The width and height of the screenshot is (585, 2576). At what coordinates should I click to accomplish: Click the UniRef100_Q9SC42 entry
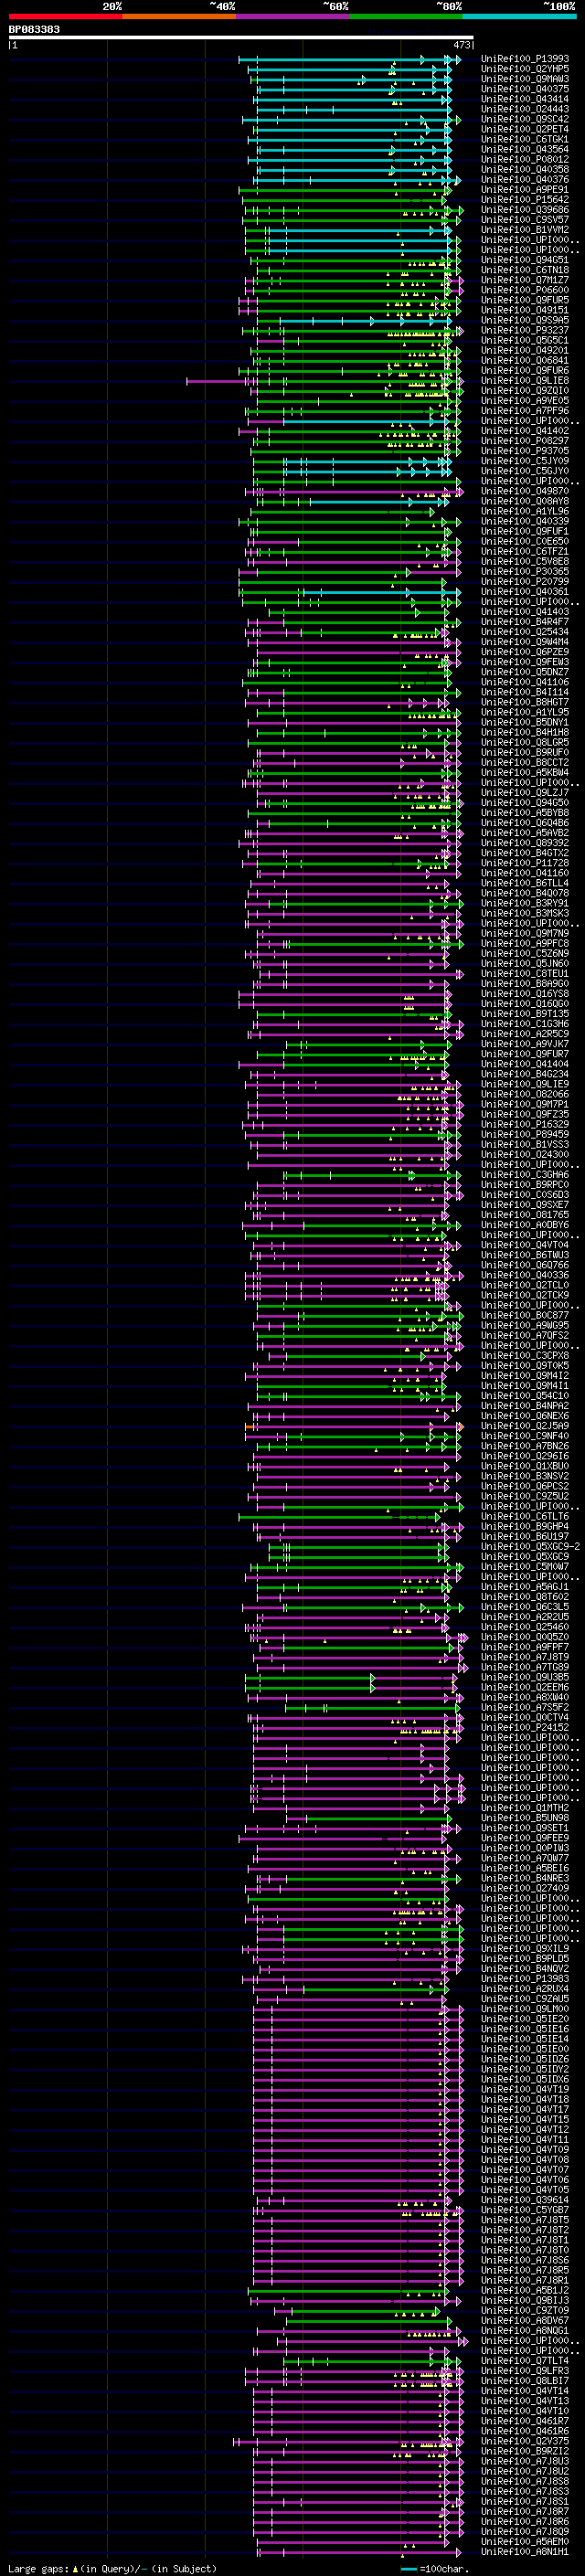525,119
